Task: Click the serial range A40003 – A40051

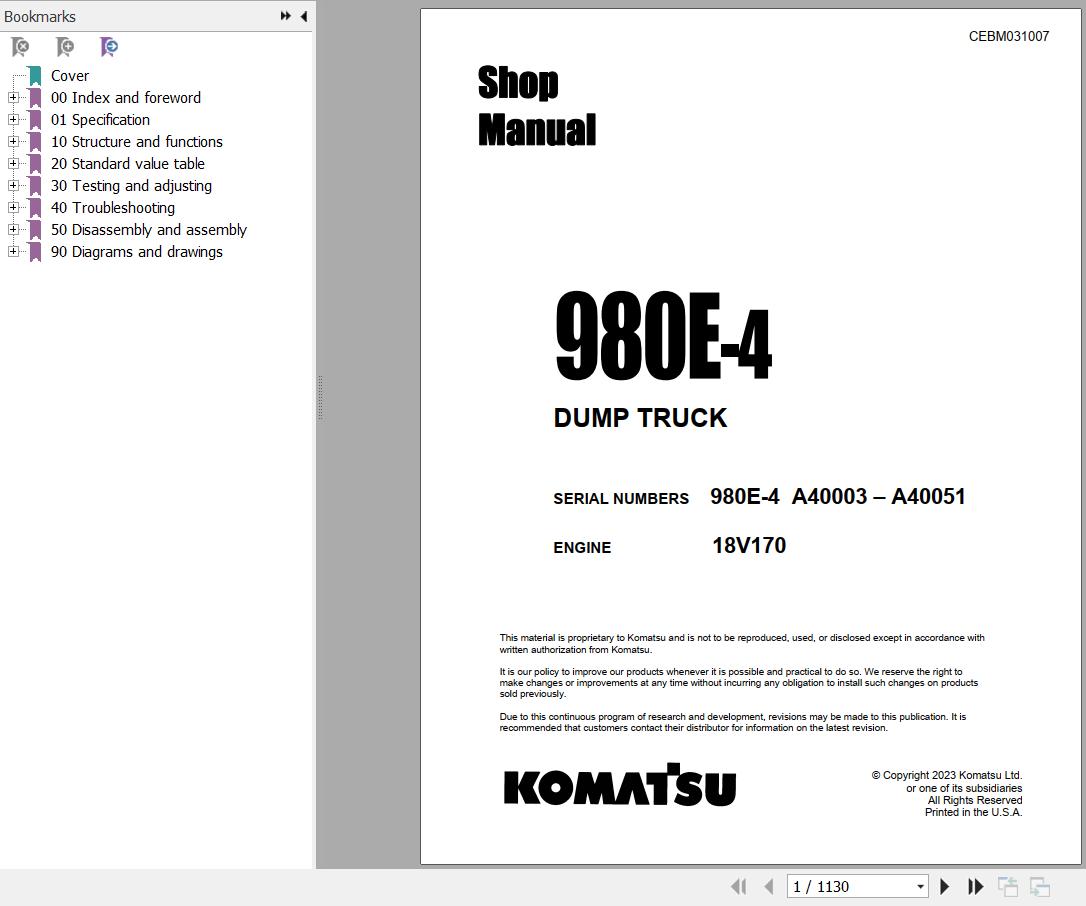Action: click(878, 497)
